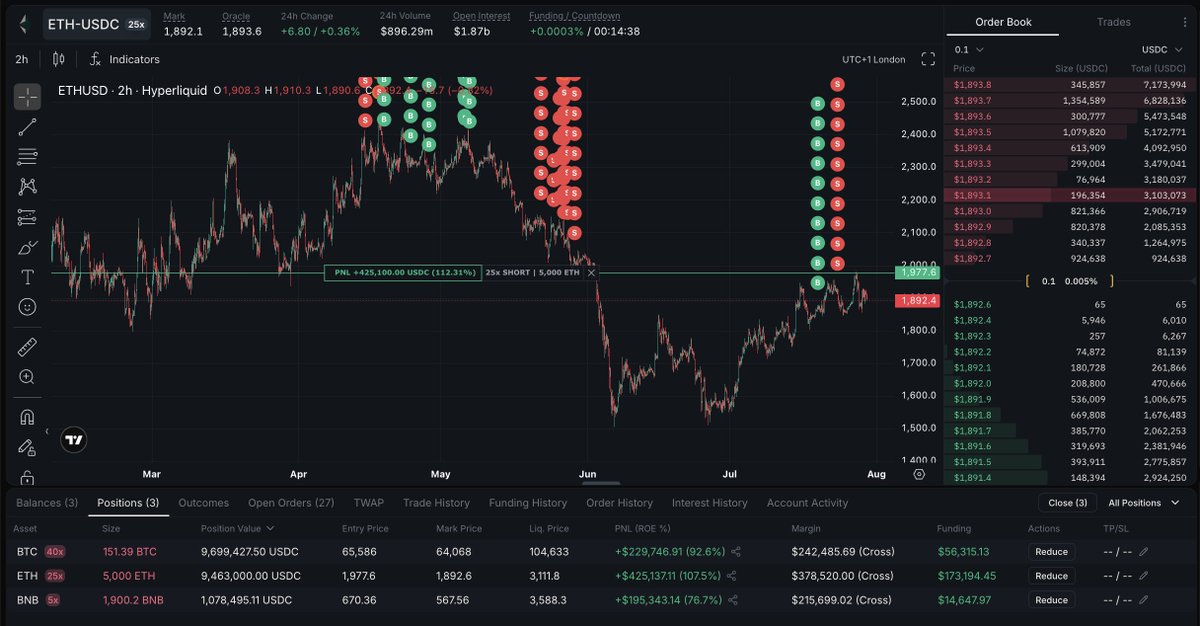1200x626 pixels.
Task: Click the $1,891.4 bid price in order book
Action: tap(973, 477)
